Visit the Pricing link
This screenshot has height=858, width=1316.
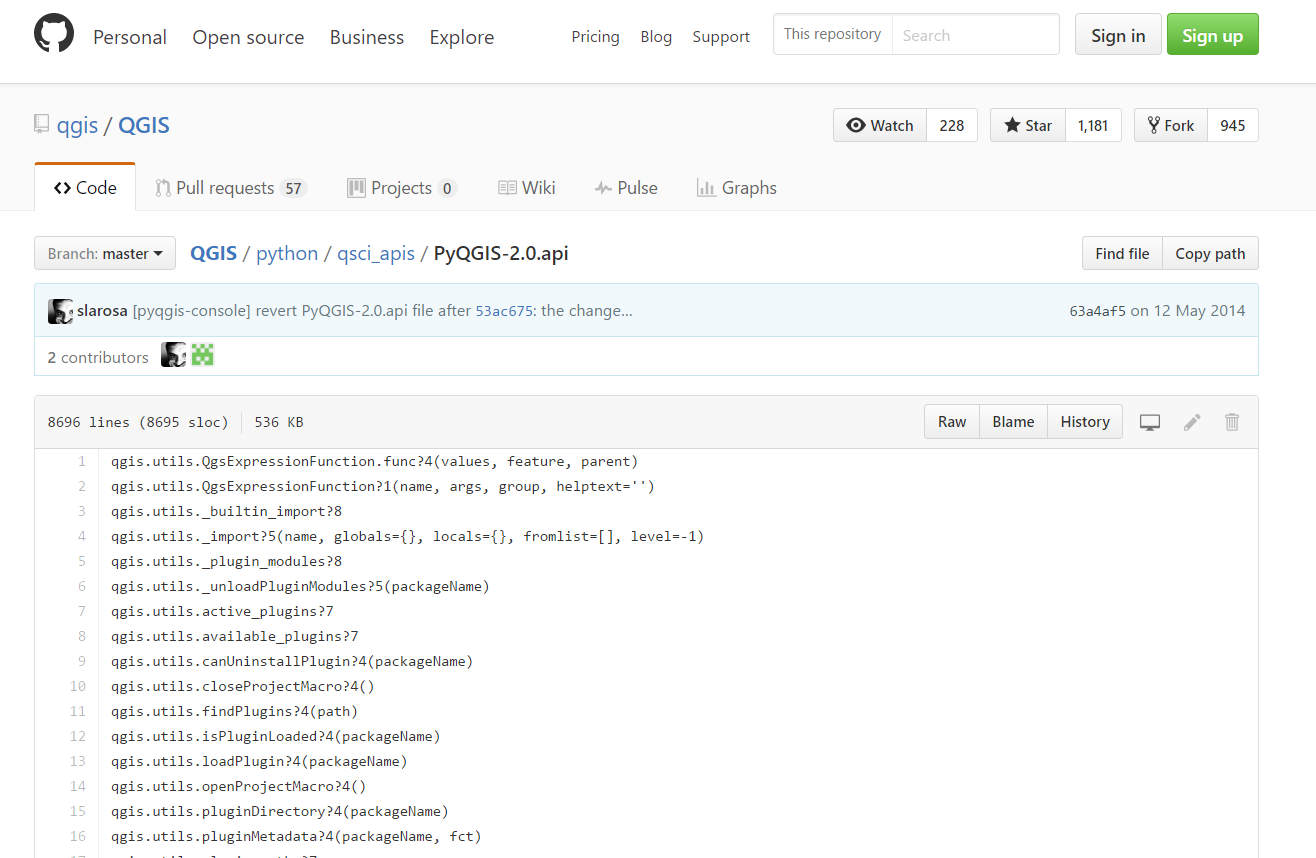(596, 37)
